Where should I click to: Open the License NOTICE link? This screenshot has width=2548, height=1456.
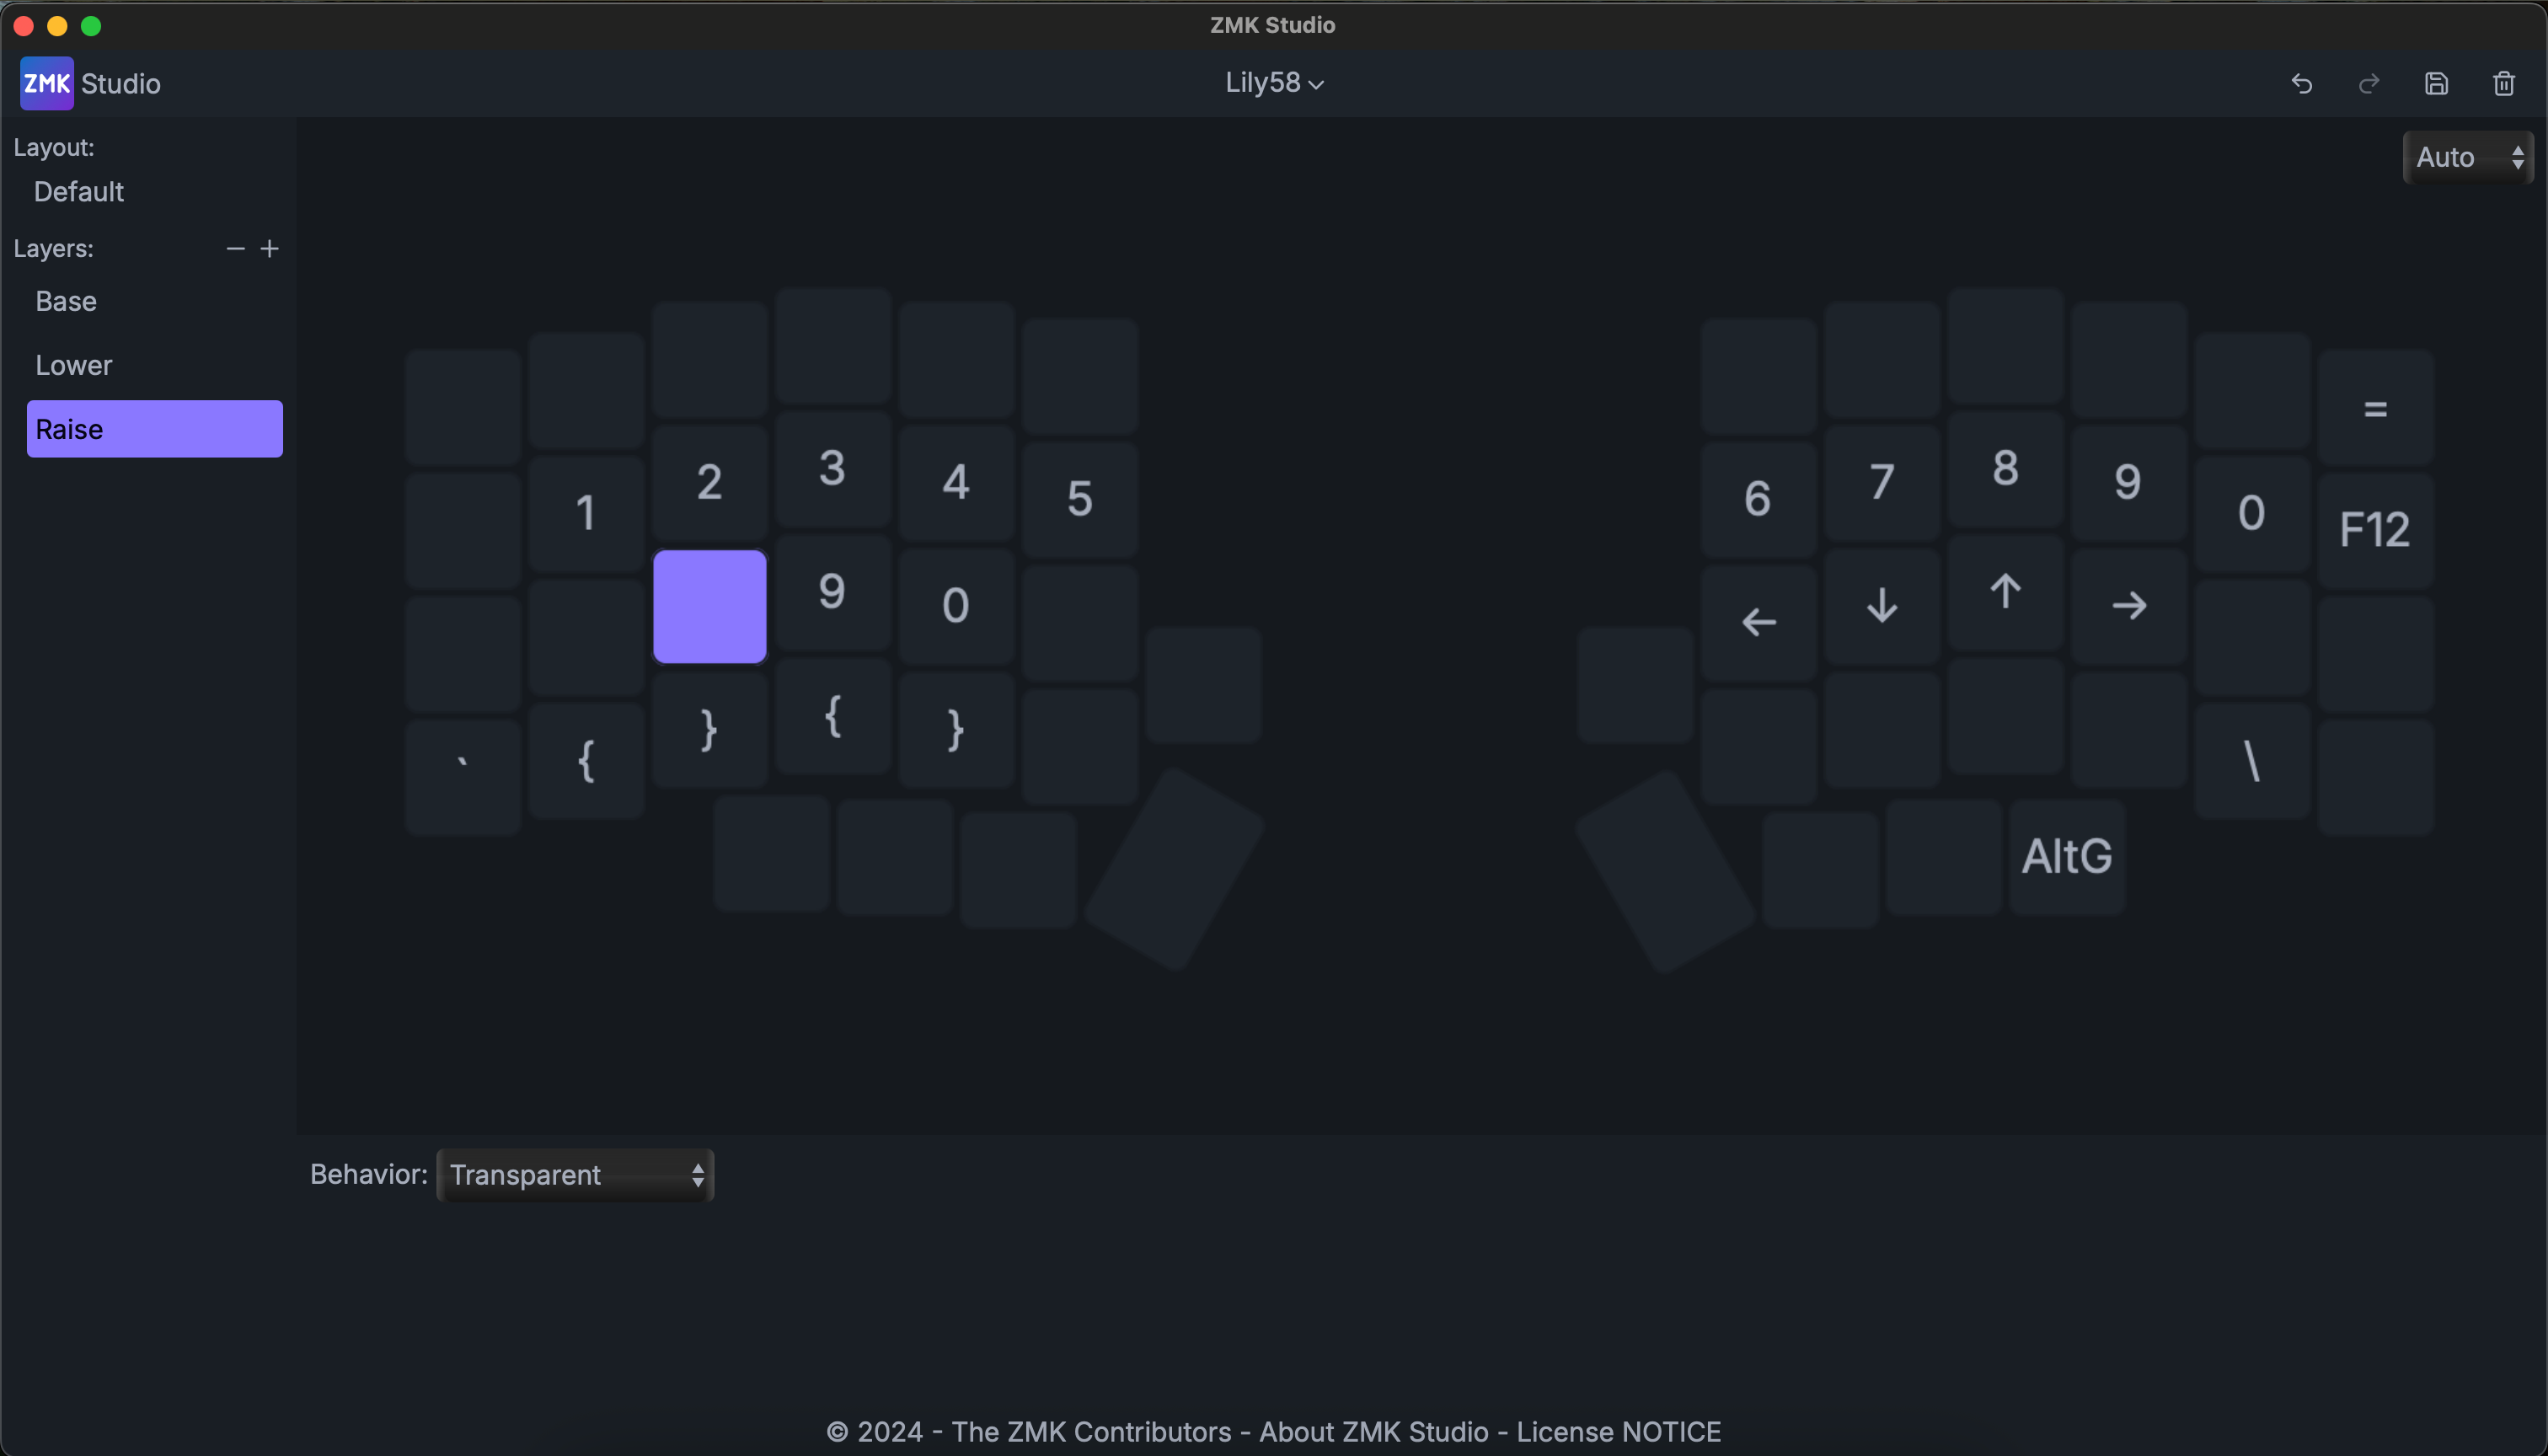tap(1618, 1432)
